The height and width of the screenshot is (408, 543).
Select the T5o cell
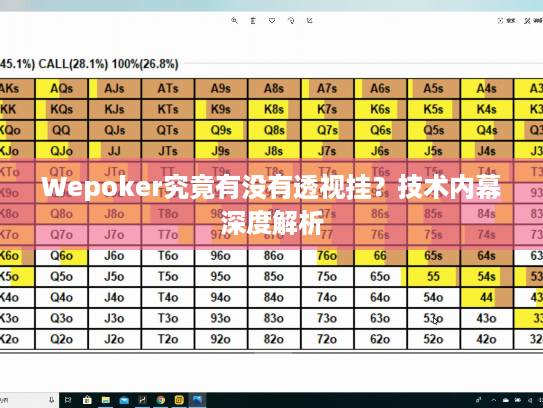click(168, 277)
